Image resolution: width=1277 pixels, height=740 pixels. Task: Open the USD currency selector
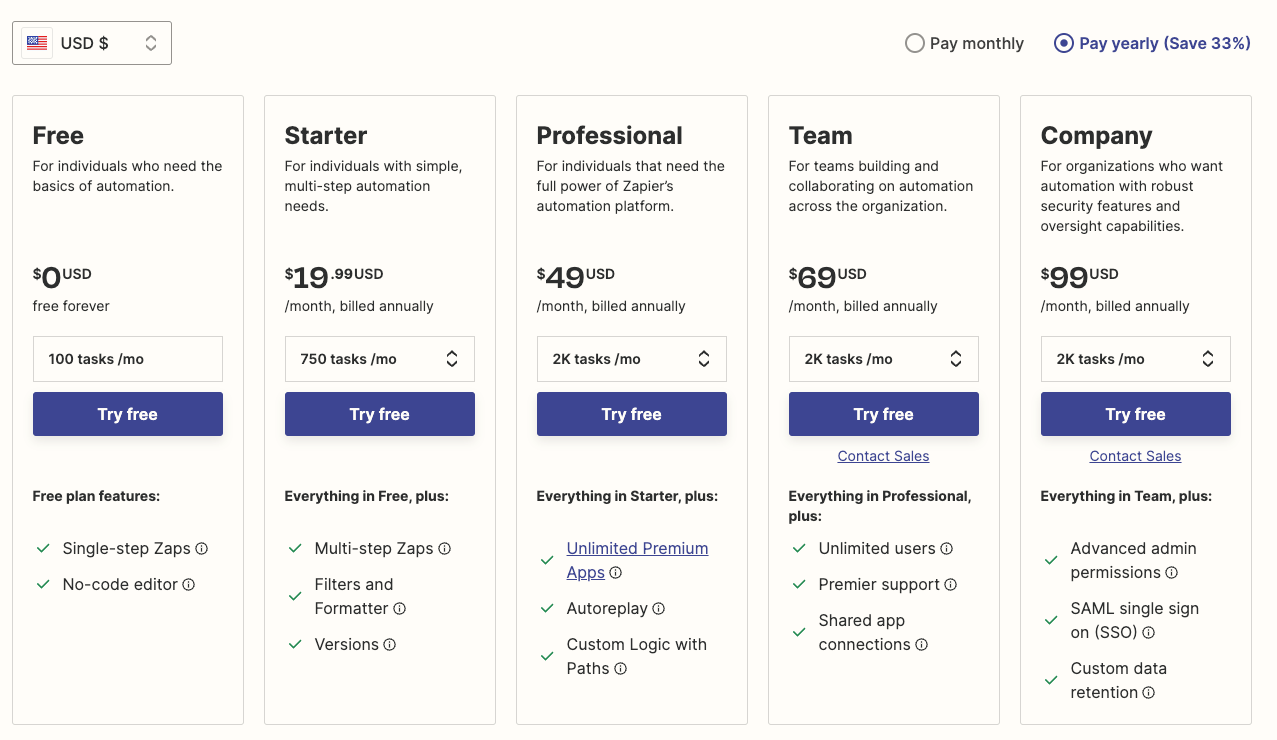[92, 43]
